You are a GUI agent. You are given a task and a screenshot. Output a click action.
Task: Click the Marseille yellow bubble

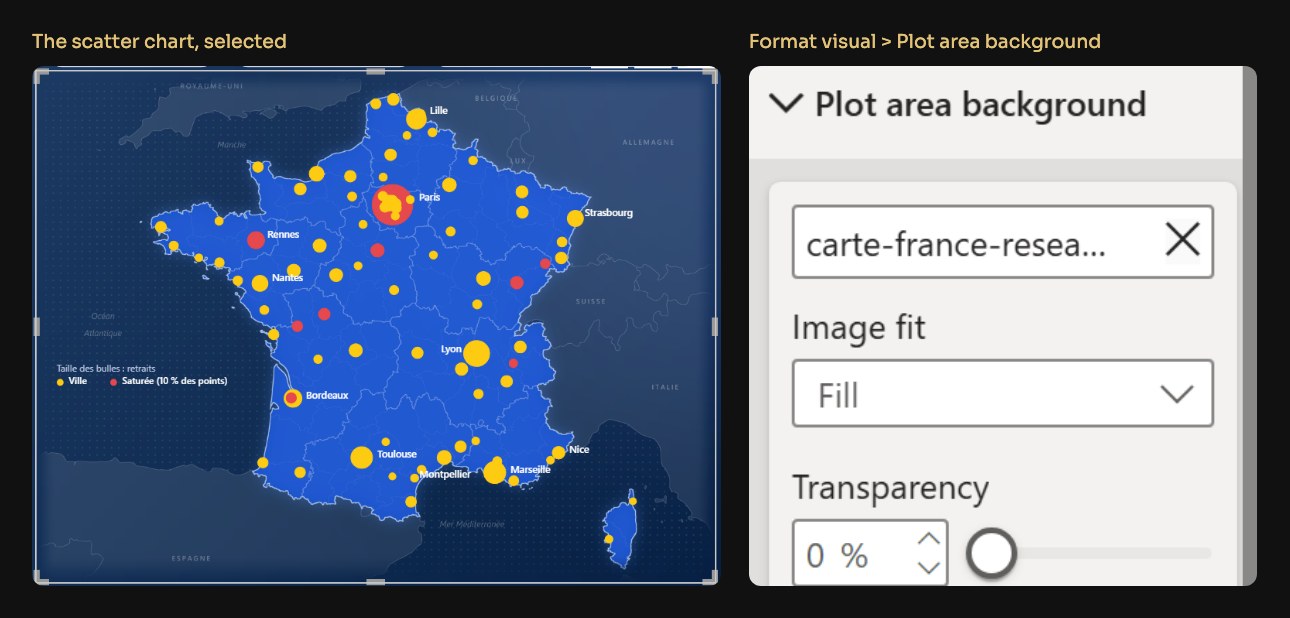click(x=495, y=473)
